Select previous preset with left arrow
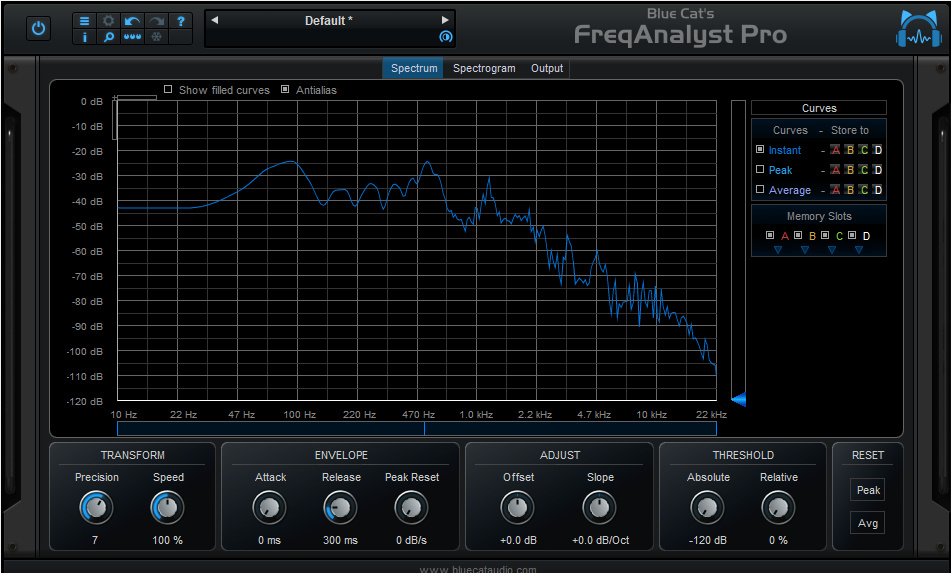 [x=215, y=20]
